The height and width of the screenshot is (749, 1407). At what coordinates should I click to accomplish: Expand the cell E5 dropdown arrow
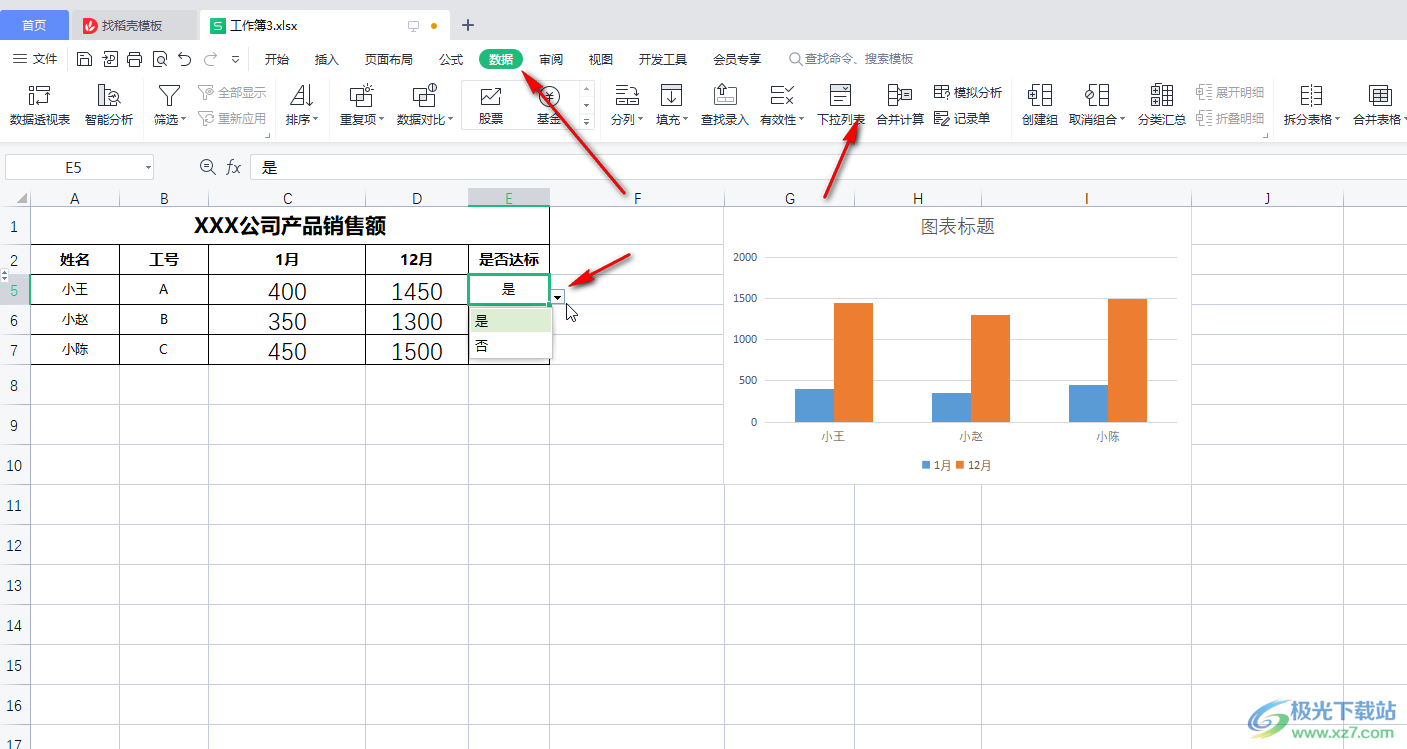coord(558,295)
